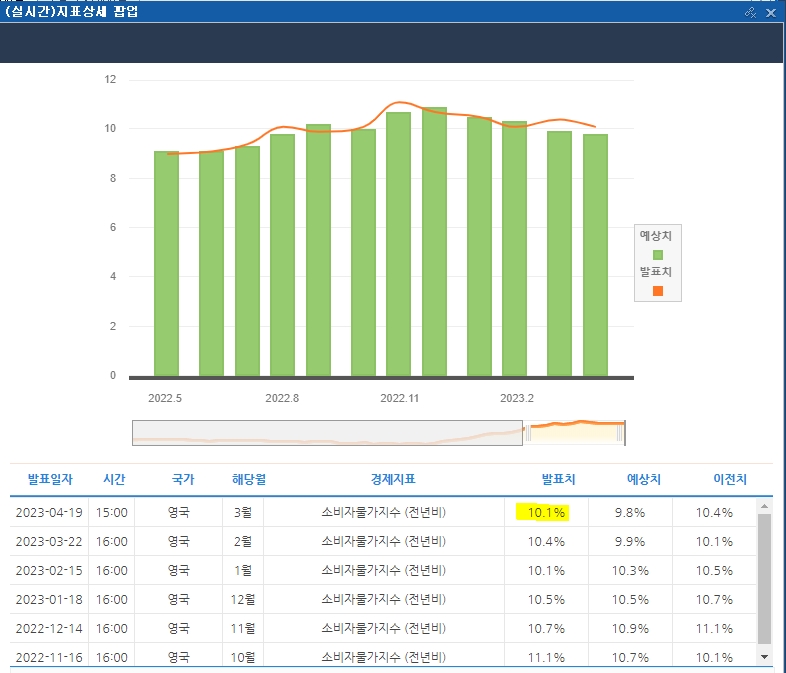Click 10.9% 예상치 in the 11월 row
The image size is (786, 673).
[x=630, y=628]
